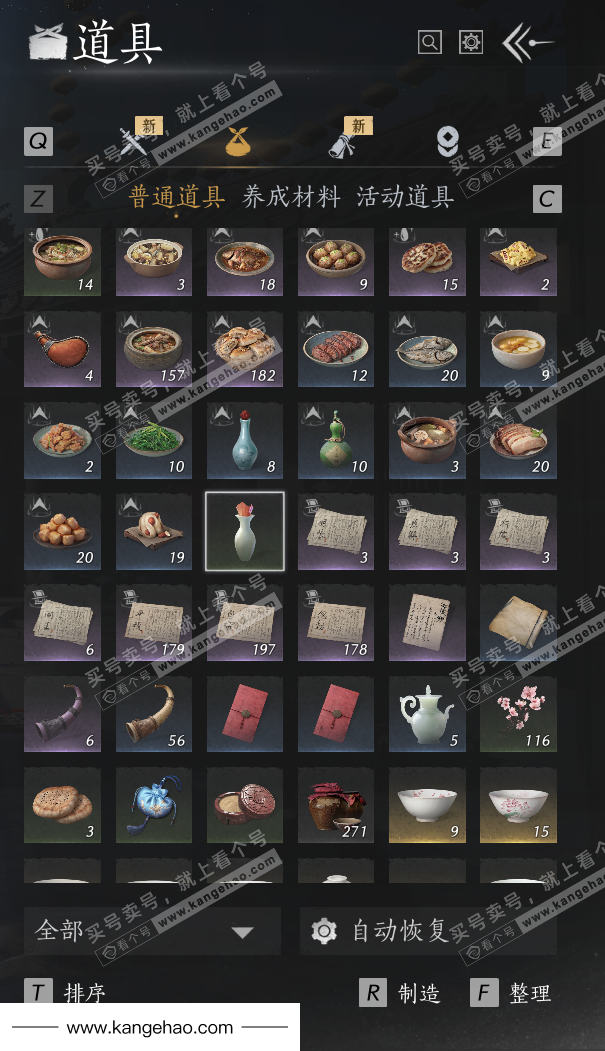The height and width of the screenshot is (1051, 605).
Task: Open the scroll category icon marked new
Action: [x=344, y=141]
